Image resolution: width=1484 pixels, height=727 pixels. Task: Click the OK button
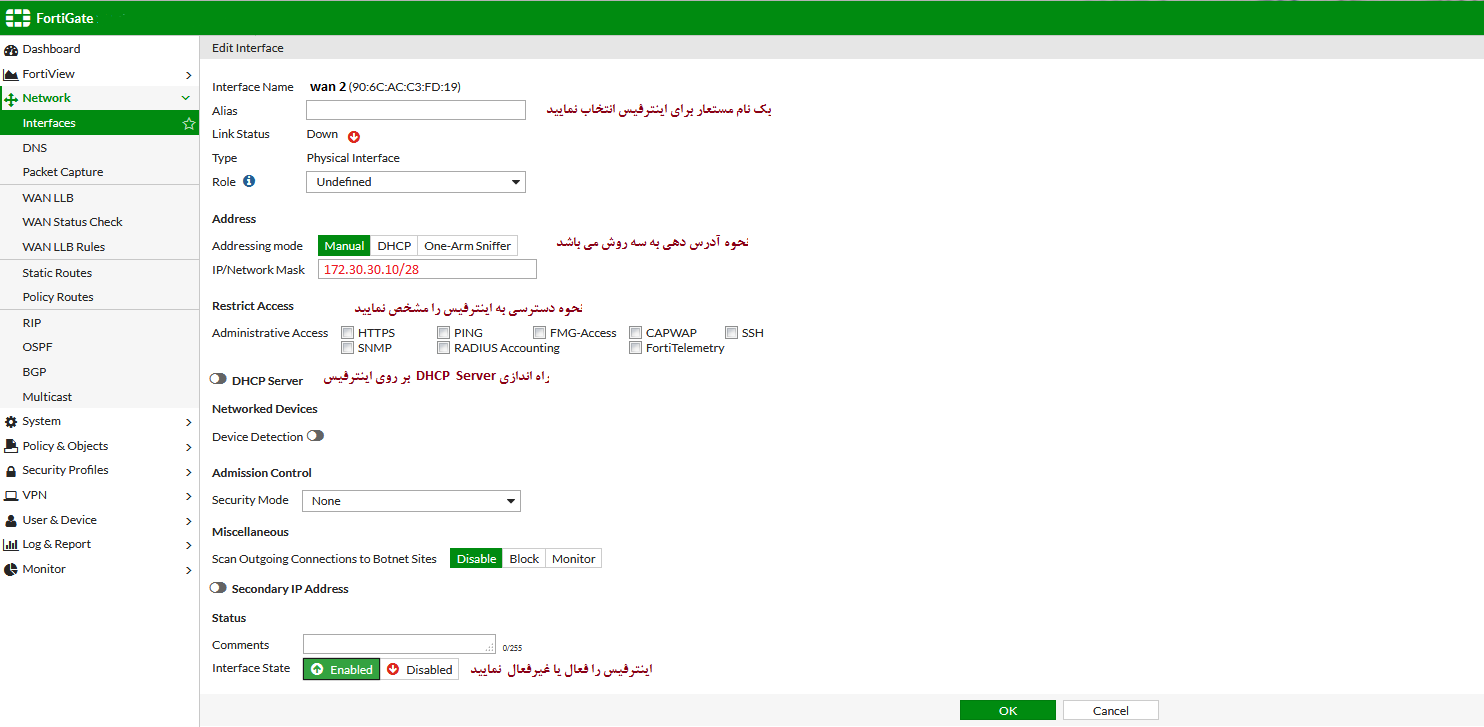1007,710
